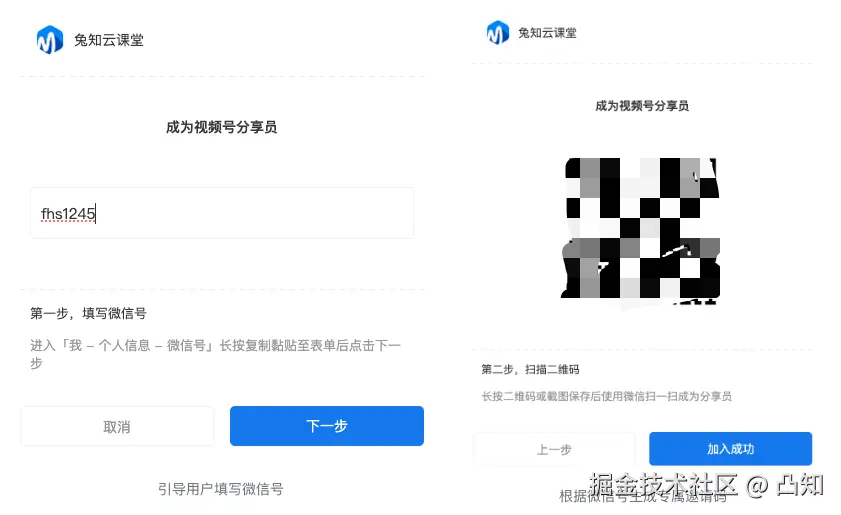Screen dimensions: 841x515
Task: Click the 取消 button
Action: (117, 427)
